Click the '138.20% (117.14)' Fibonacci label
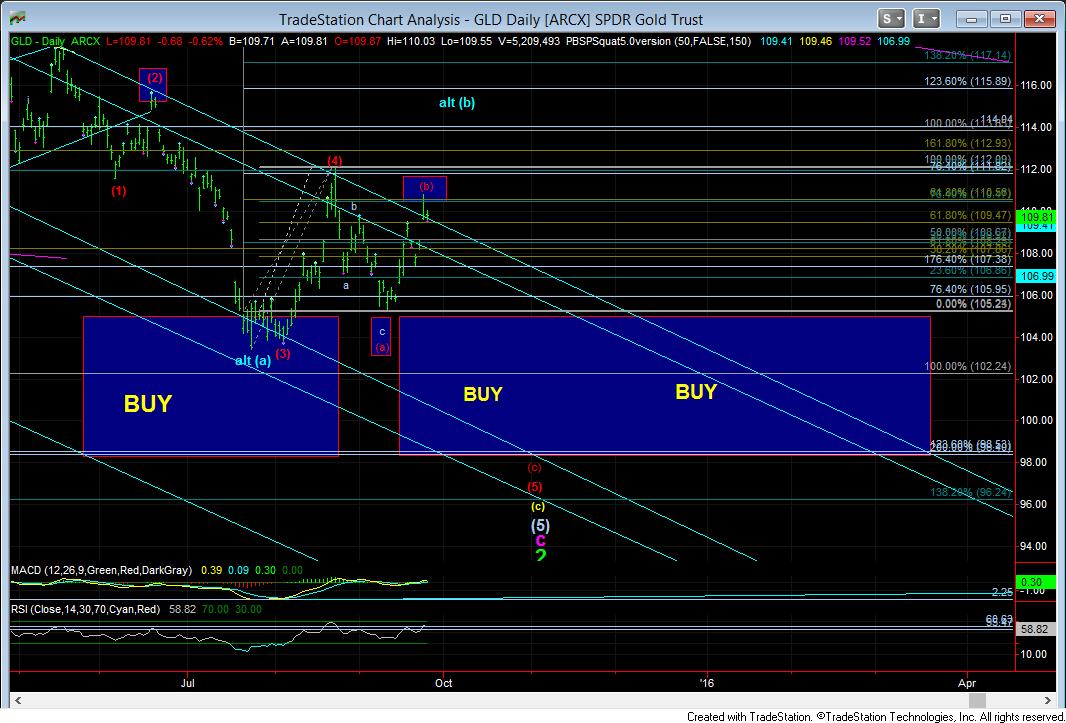Image resolution: width=1066 pixels, height=723 pixels. 967,55
